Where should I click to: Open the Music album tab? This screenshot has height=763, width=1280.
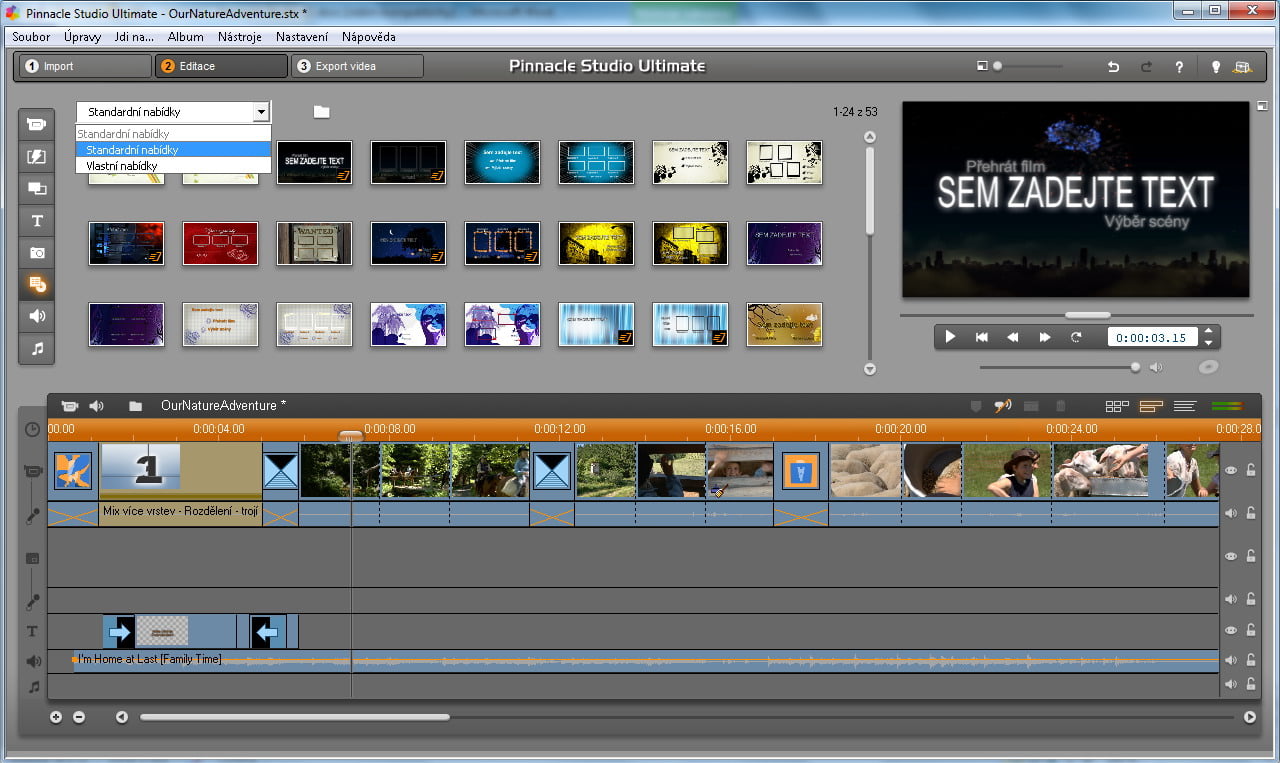pos(37,349)
